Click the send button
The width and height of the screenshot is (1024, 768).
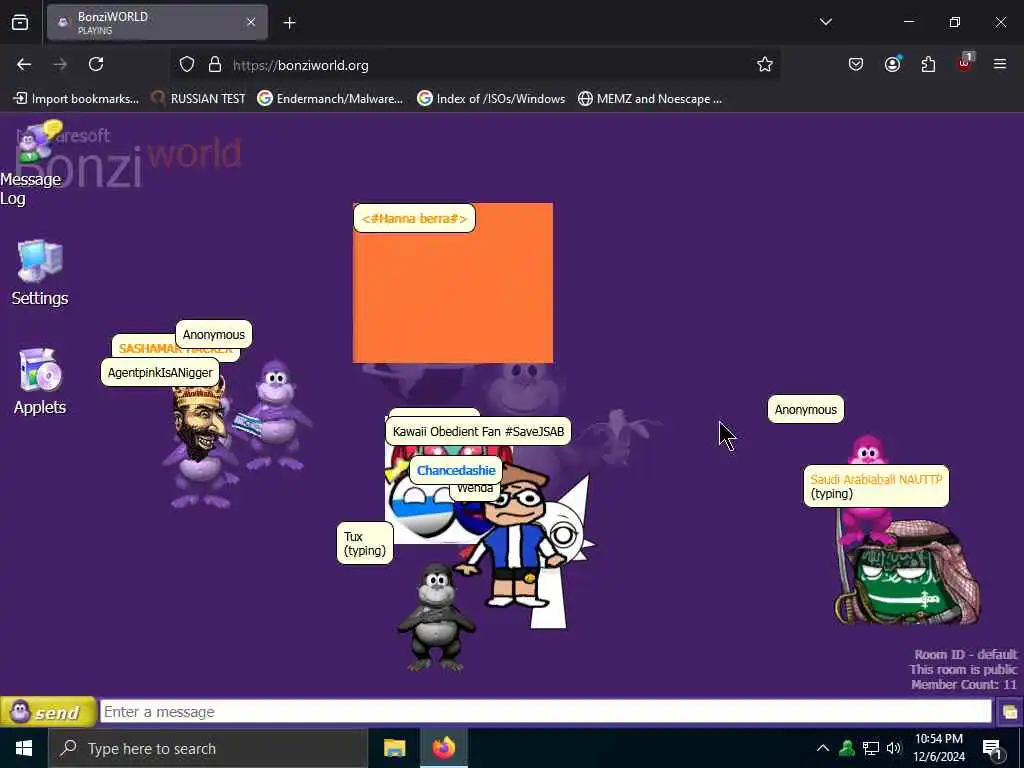48,712
